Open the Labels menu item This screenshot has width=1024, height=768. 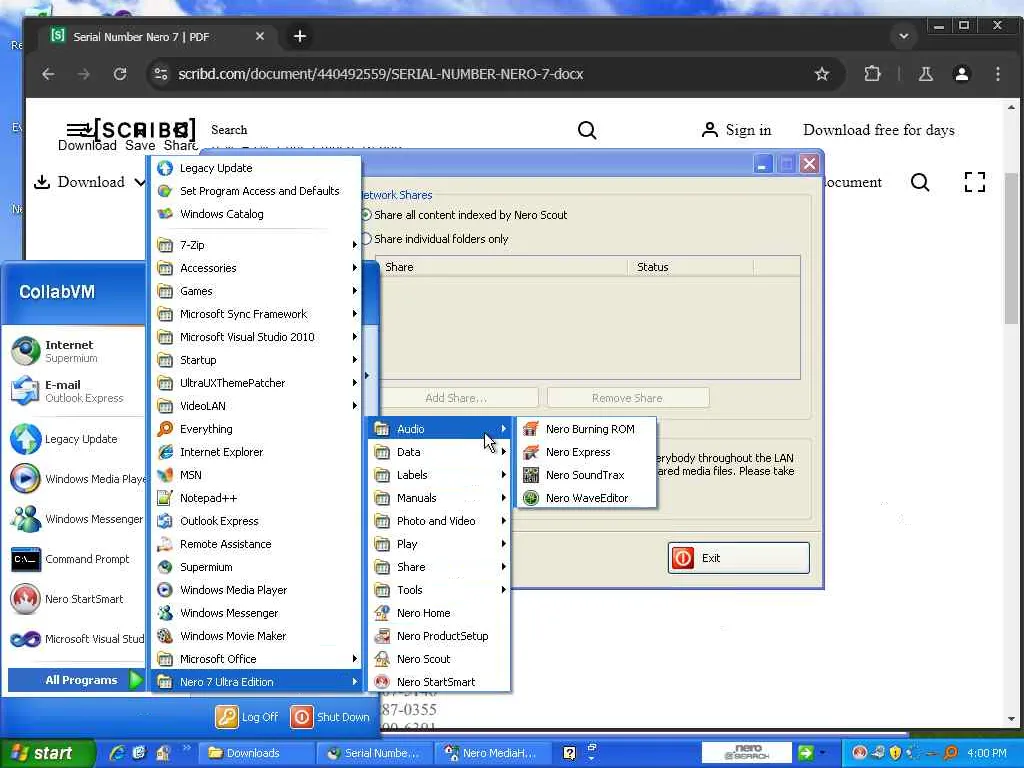[x=438, y=475]
